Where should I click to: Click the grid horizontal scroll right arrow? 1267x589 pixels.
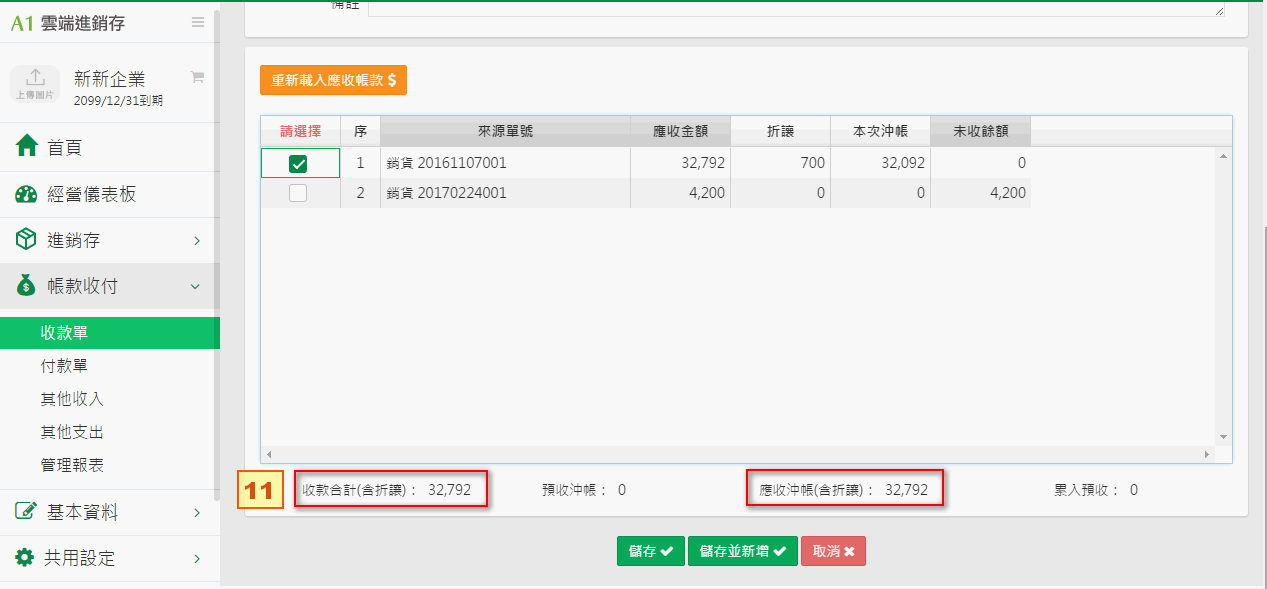click(1208, 454)
